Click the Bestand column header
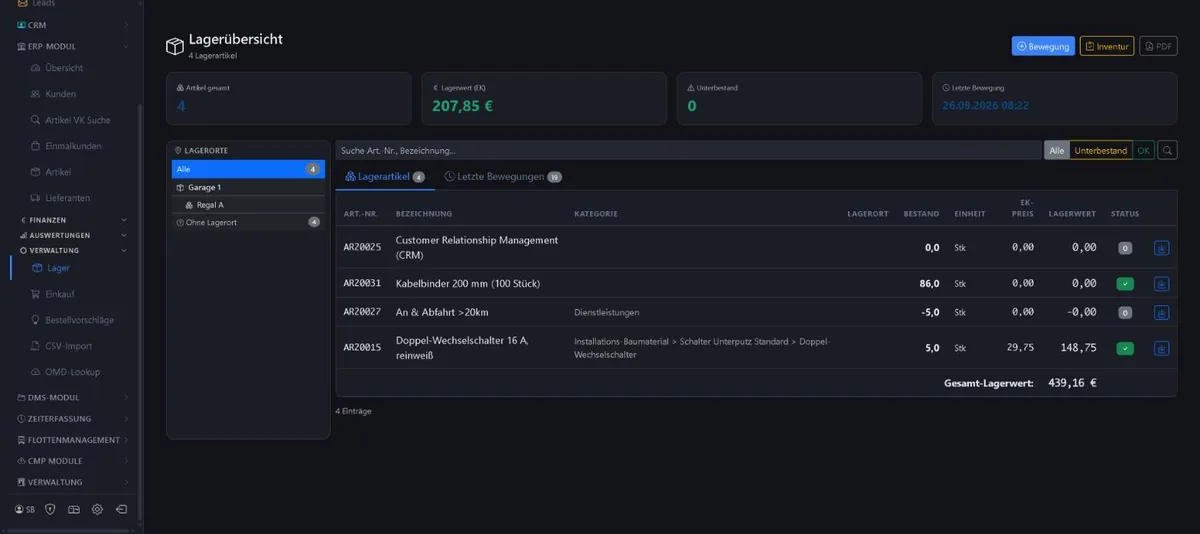The image size is (1200, 534). pos(921,213)
